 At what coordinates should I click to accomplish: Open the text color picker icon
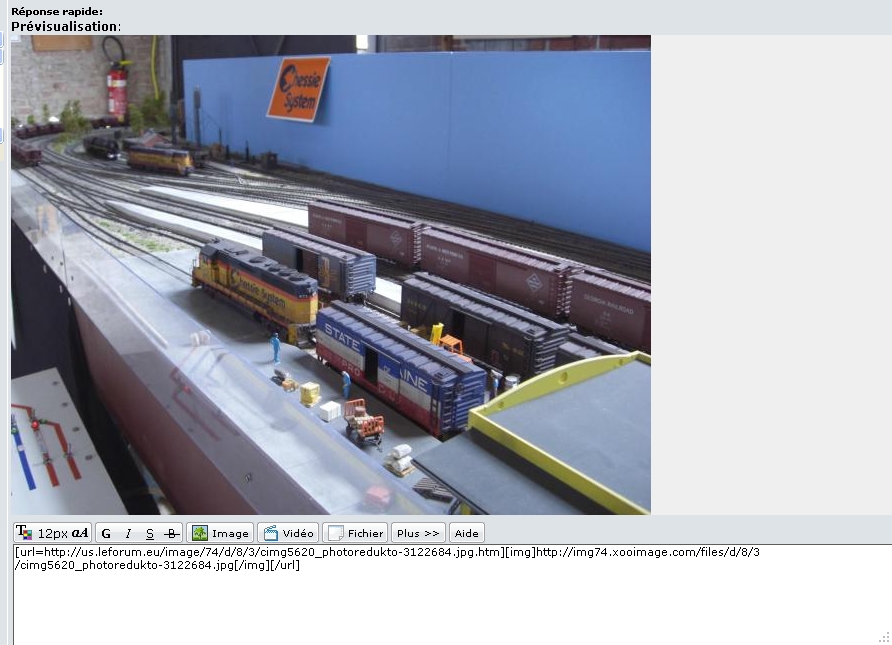click(24, 533)
